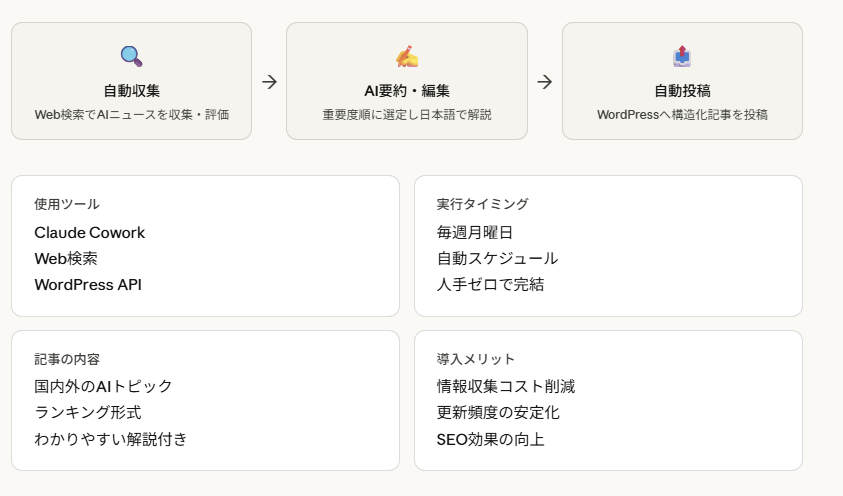Click the Web検索 tool entry
Image resolution: width=843 pixels, height=496 pixels.
[66, 259]
